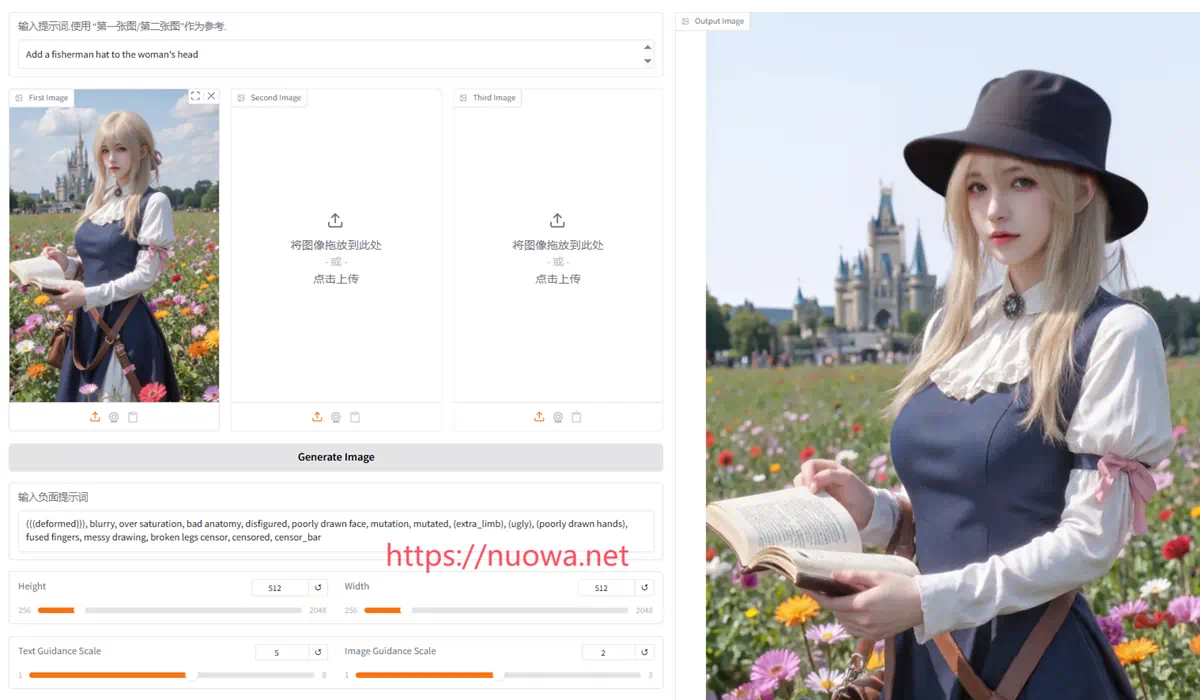Open webcam source under Third Image
The width and height of the screenshot is (1200, 700).
point(558,417)
